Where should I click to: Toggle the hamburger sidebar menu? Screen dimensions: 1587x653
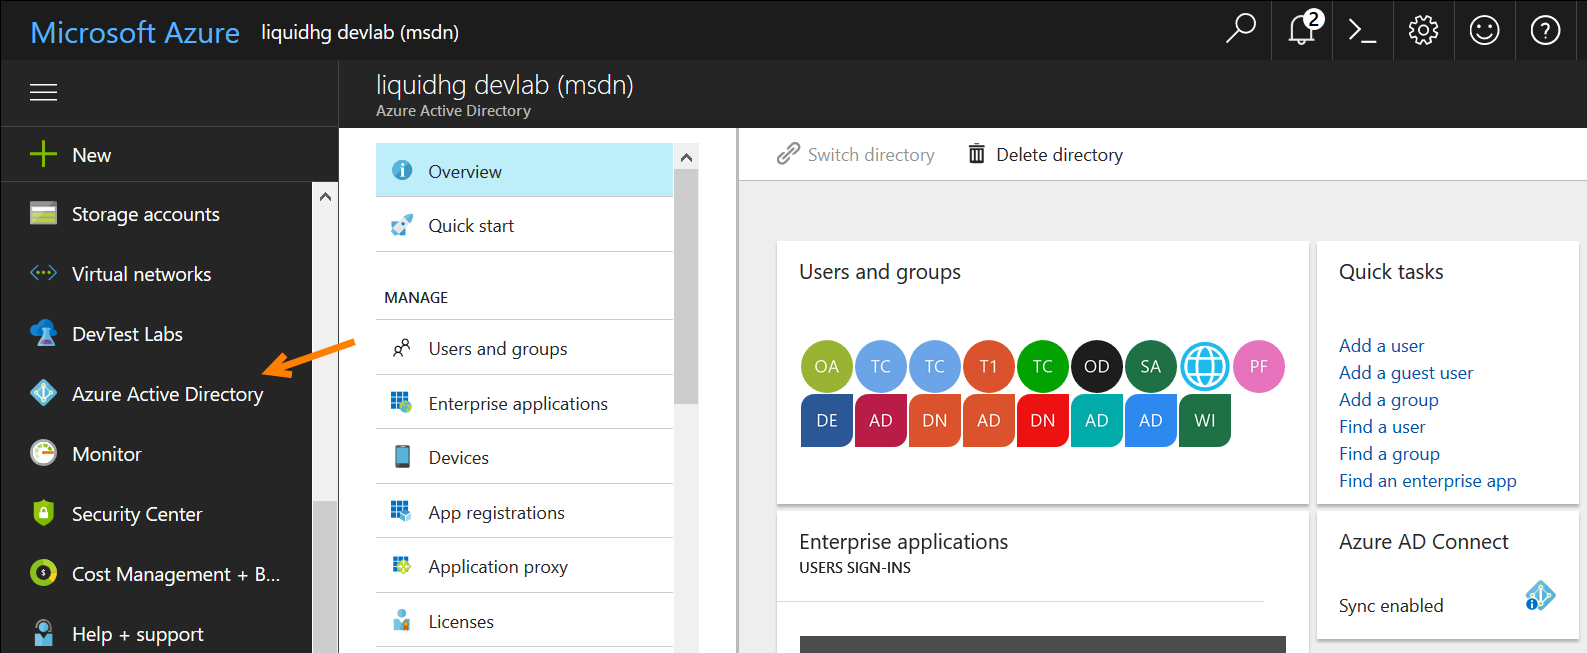[x=43, y=93]
